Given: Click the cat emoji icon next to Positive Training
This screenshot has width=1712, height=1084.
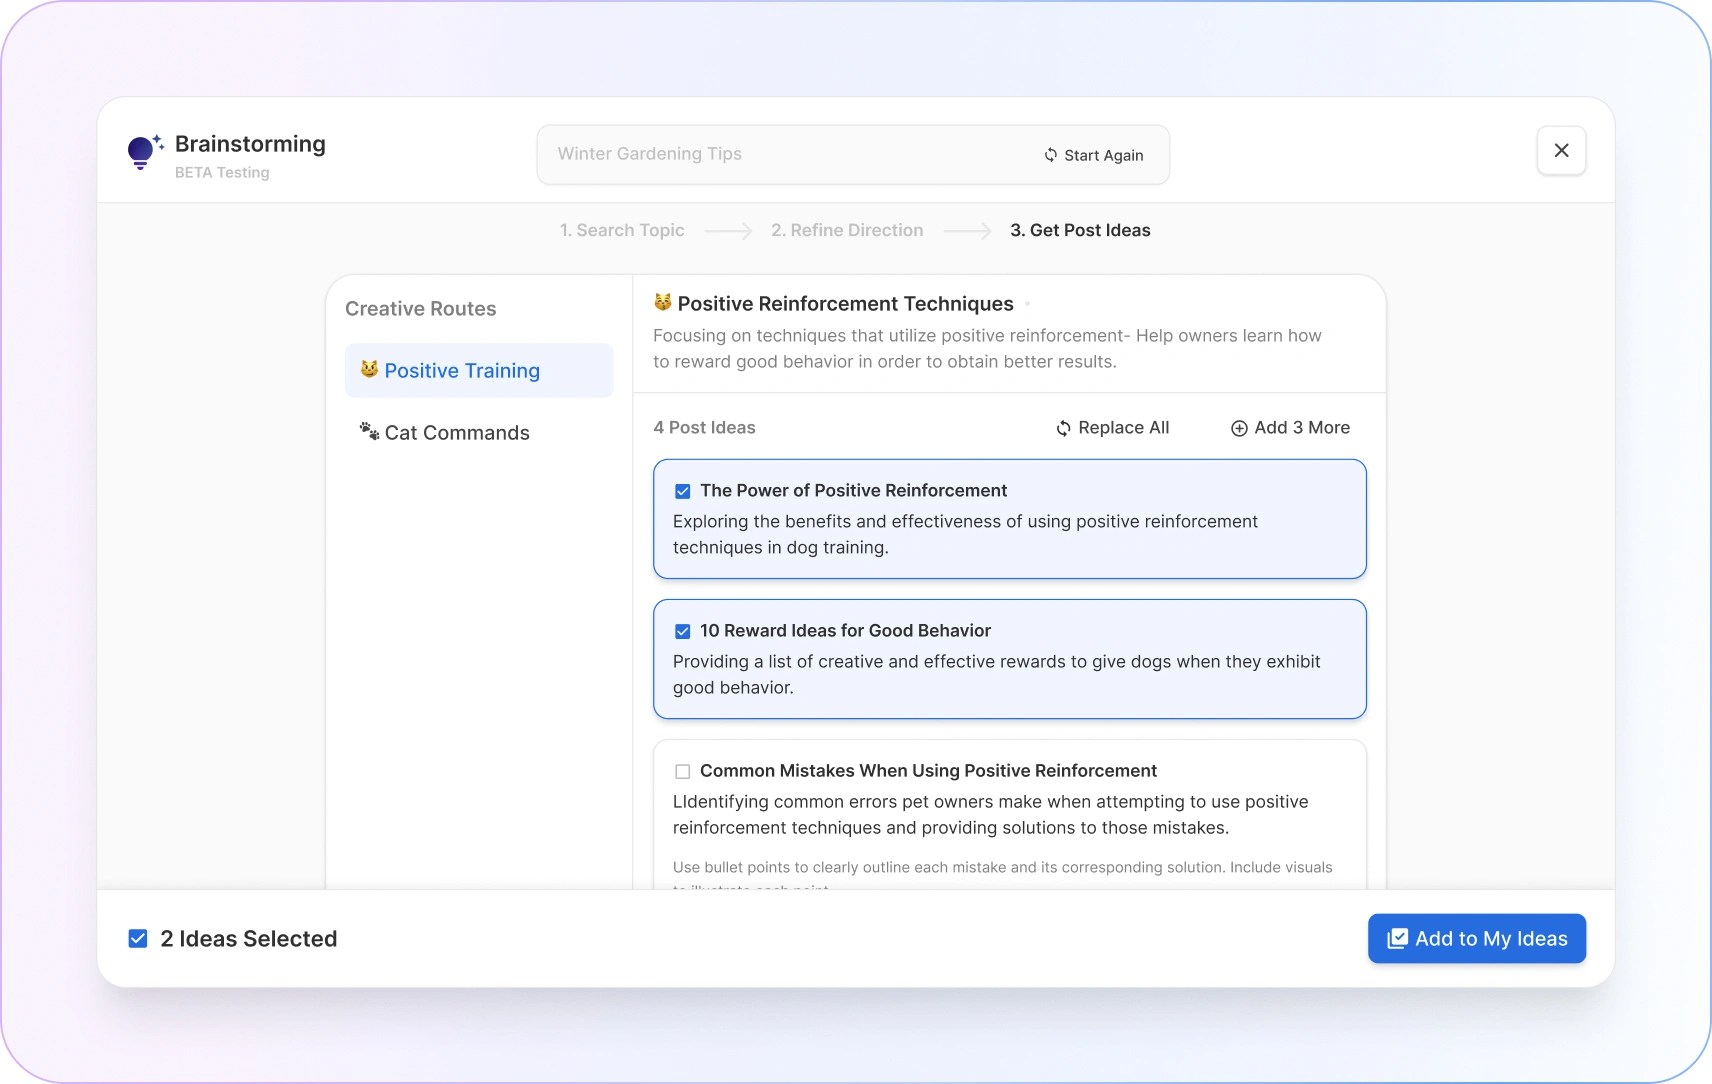Looking at the screenshot, I should coord(369,369).
